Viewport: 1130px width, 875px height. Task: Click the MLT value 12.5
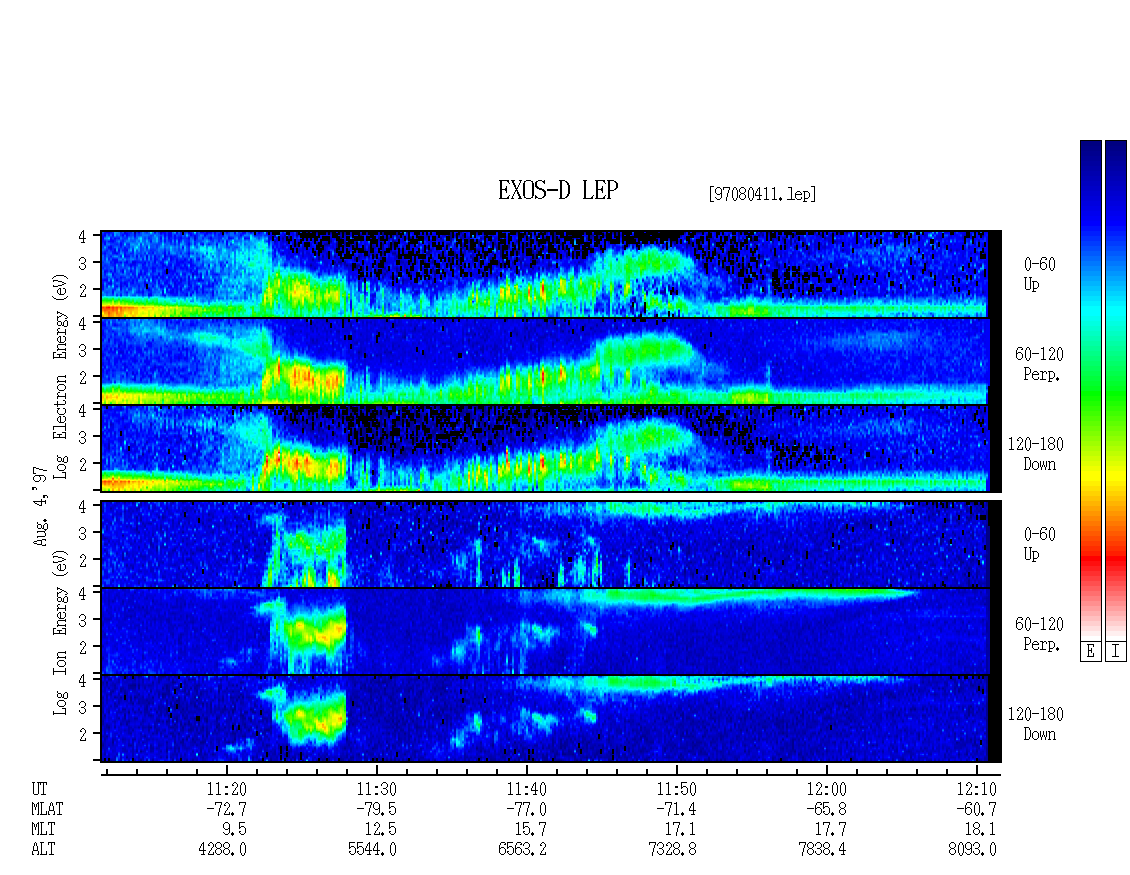(x=381, y=830)
